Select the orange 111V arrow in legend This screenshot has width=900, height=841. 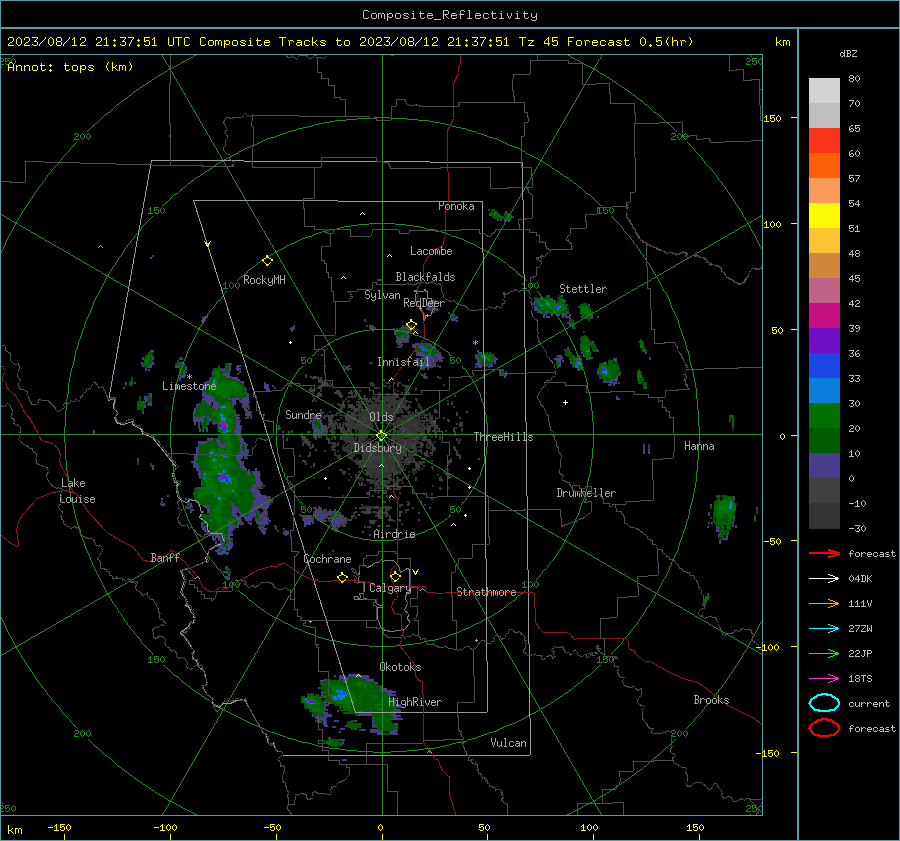(824, 603)
